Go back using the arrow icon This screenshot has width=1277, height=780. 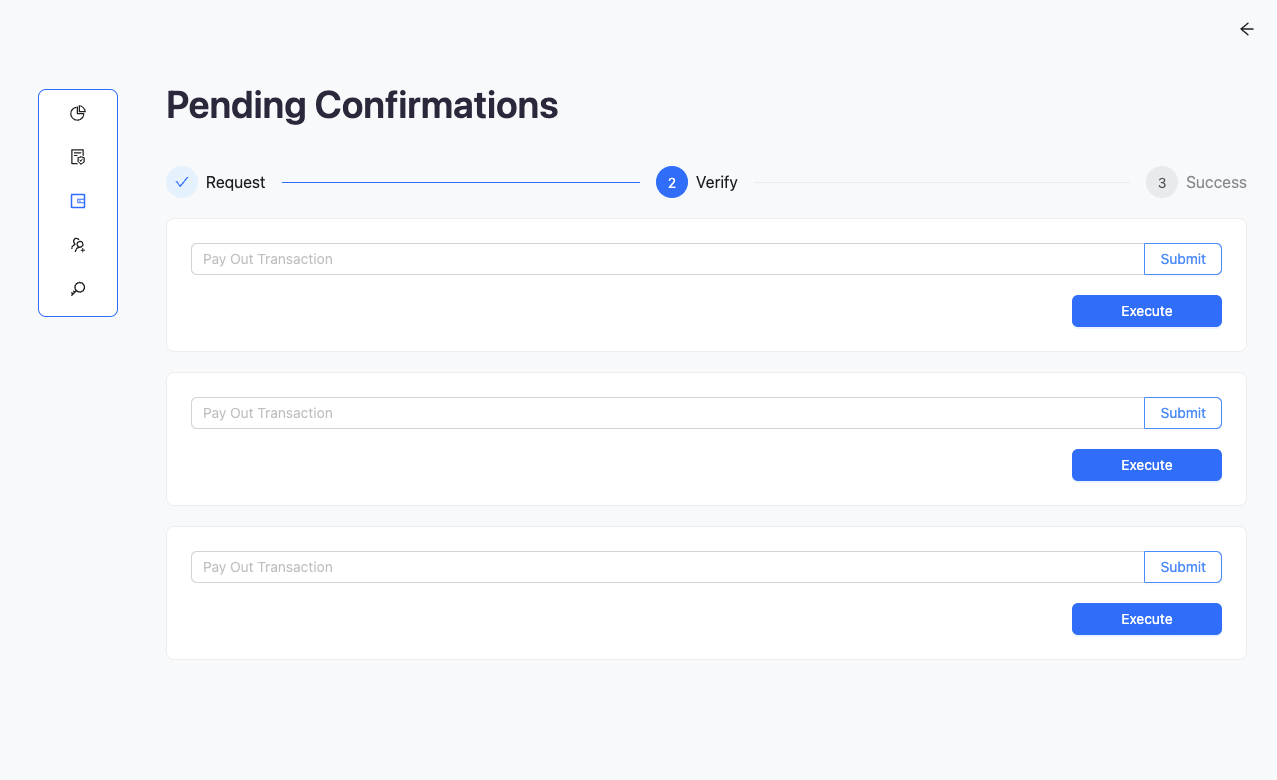click(x=1246, y=29)
